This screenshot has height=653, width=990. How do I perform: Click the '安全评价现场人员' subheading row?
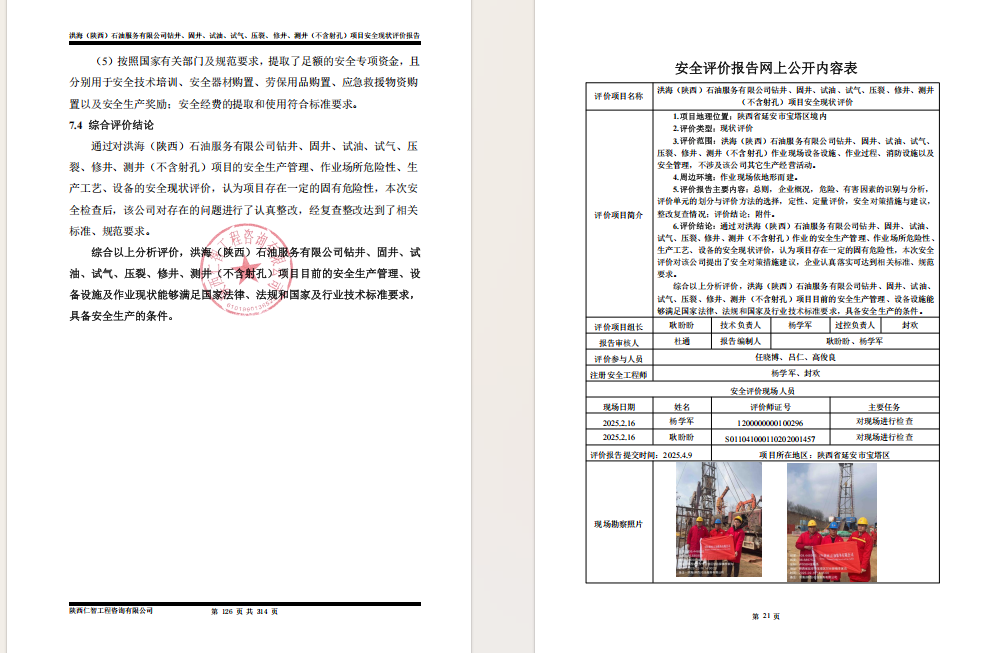[766, 391]
